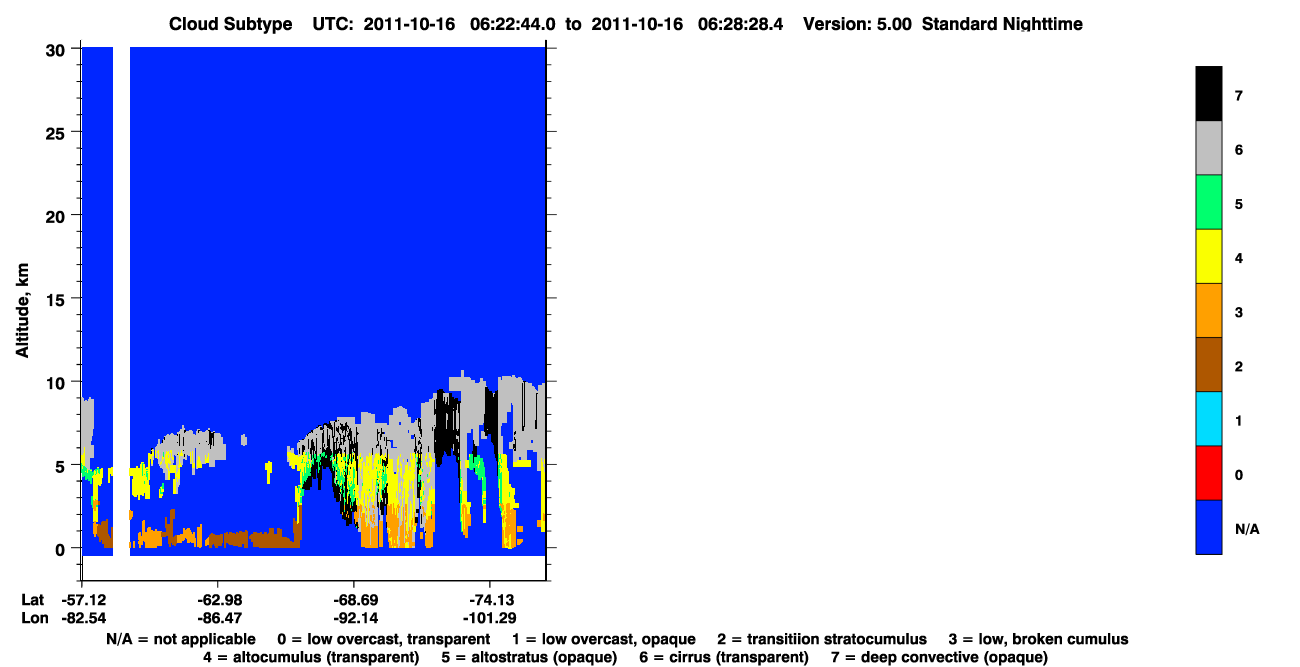This screenshot has height=667, width=1300.
Task: Click the latitude value -68.69
Action: [x=354, y=600]
